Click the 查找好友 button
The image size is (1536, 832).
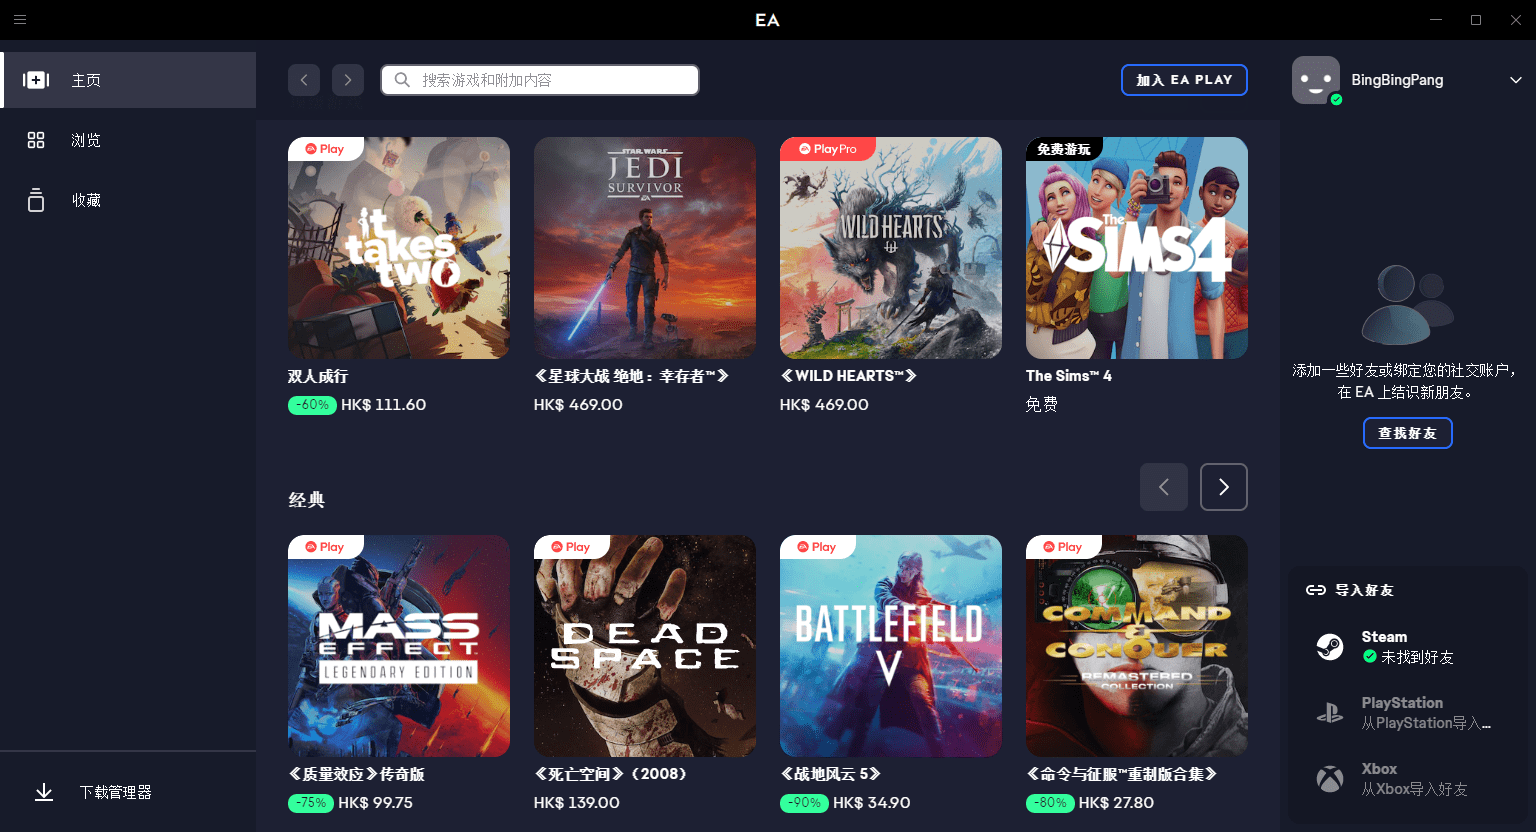[1407, 433]
